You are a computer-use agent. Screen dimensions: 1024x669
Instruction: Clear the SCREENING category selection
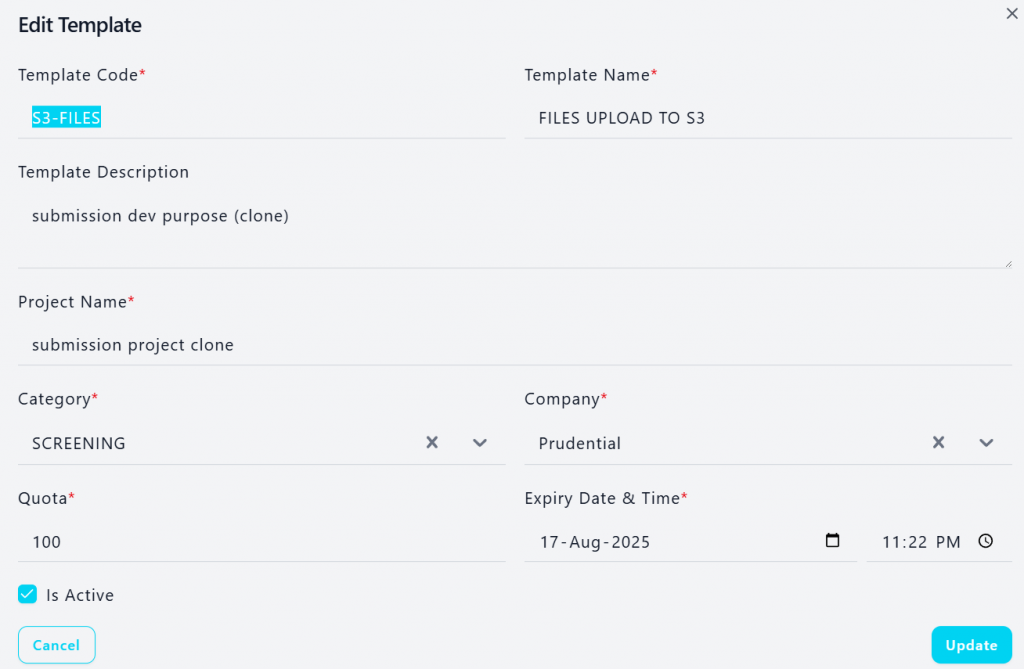pyautogui.click(x=432, y=443)
